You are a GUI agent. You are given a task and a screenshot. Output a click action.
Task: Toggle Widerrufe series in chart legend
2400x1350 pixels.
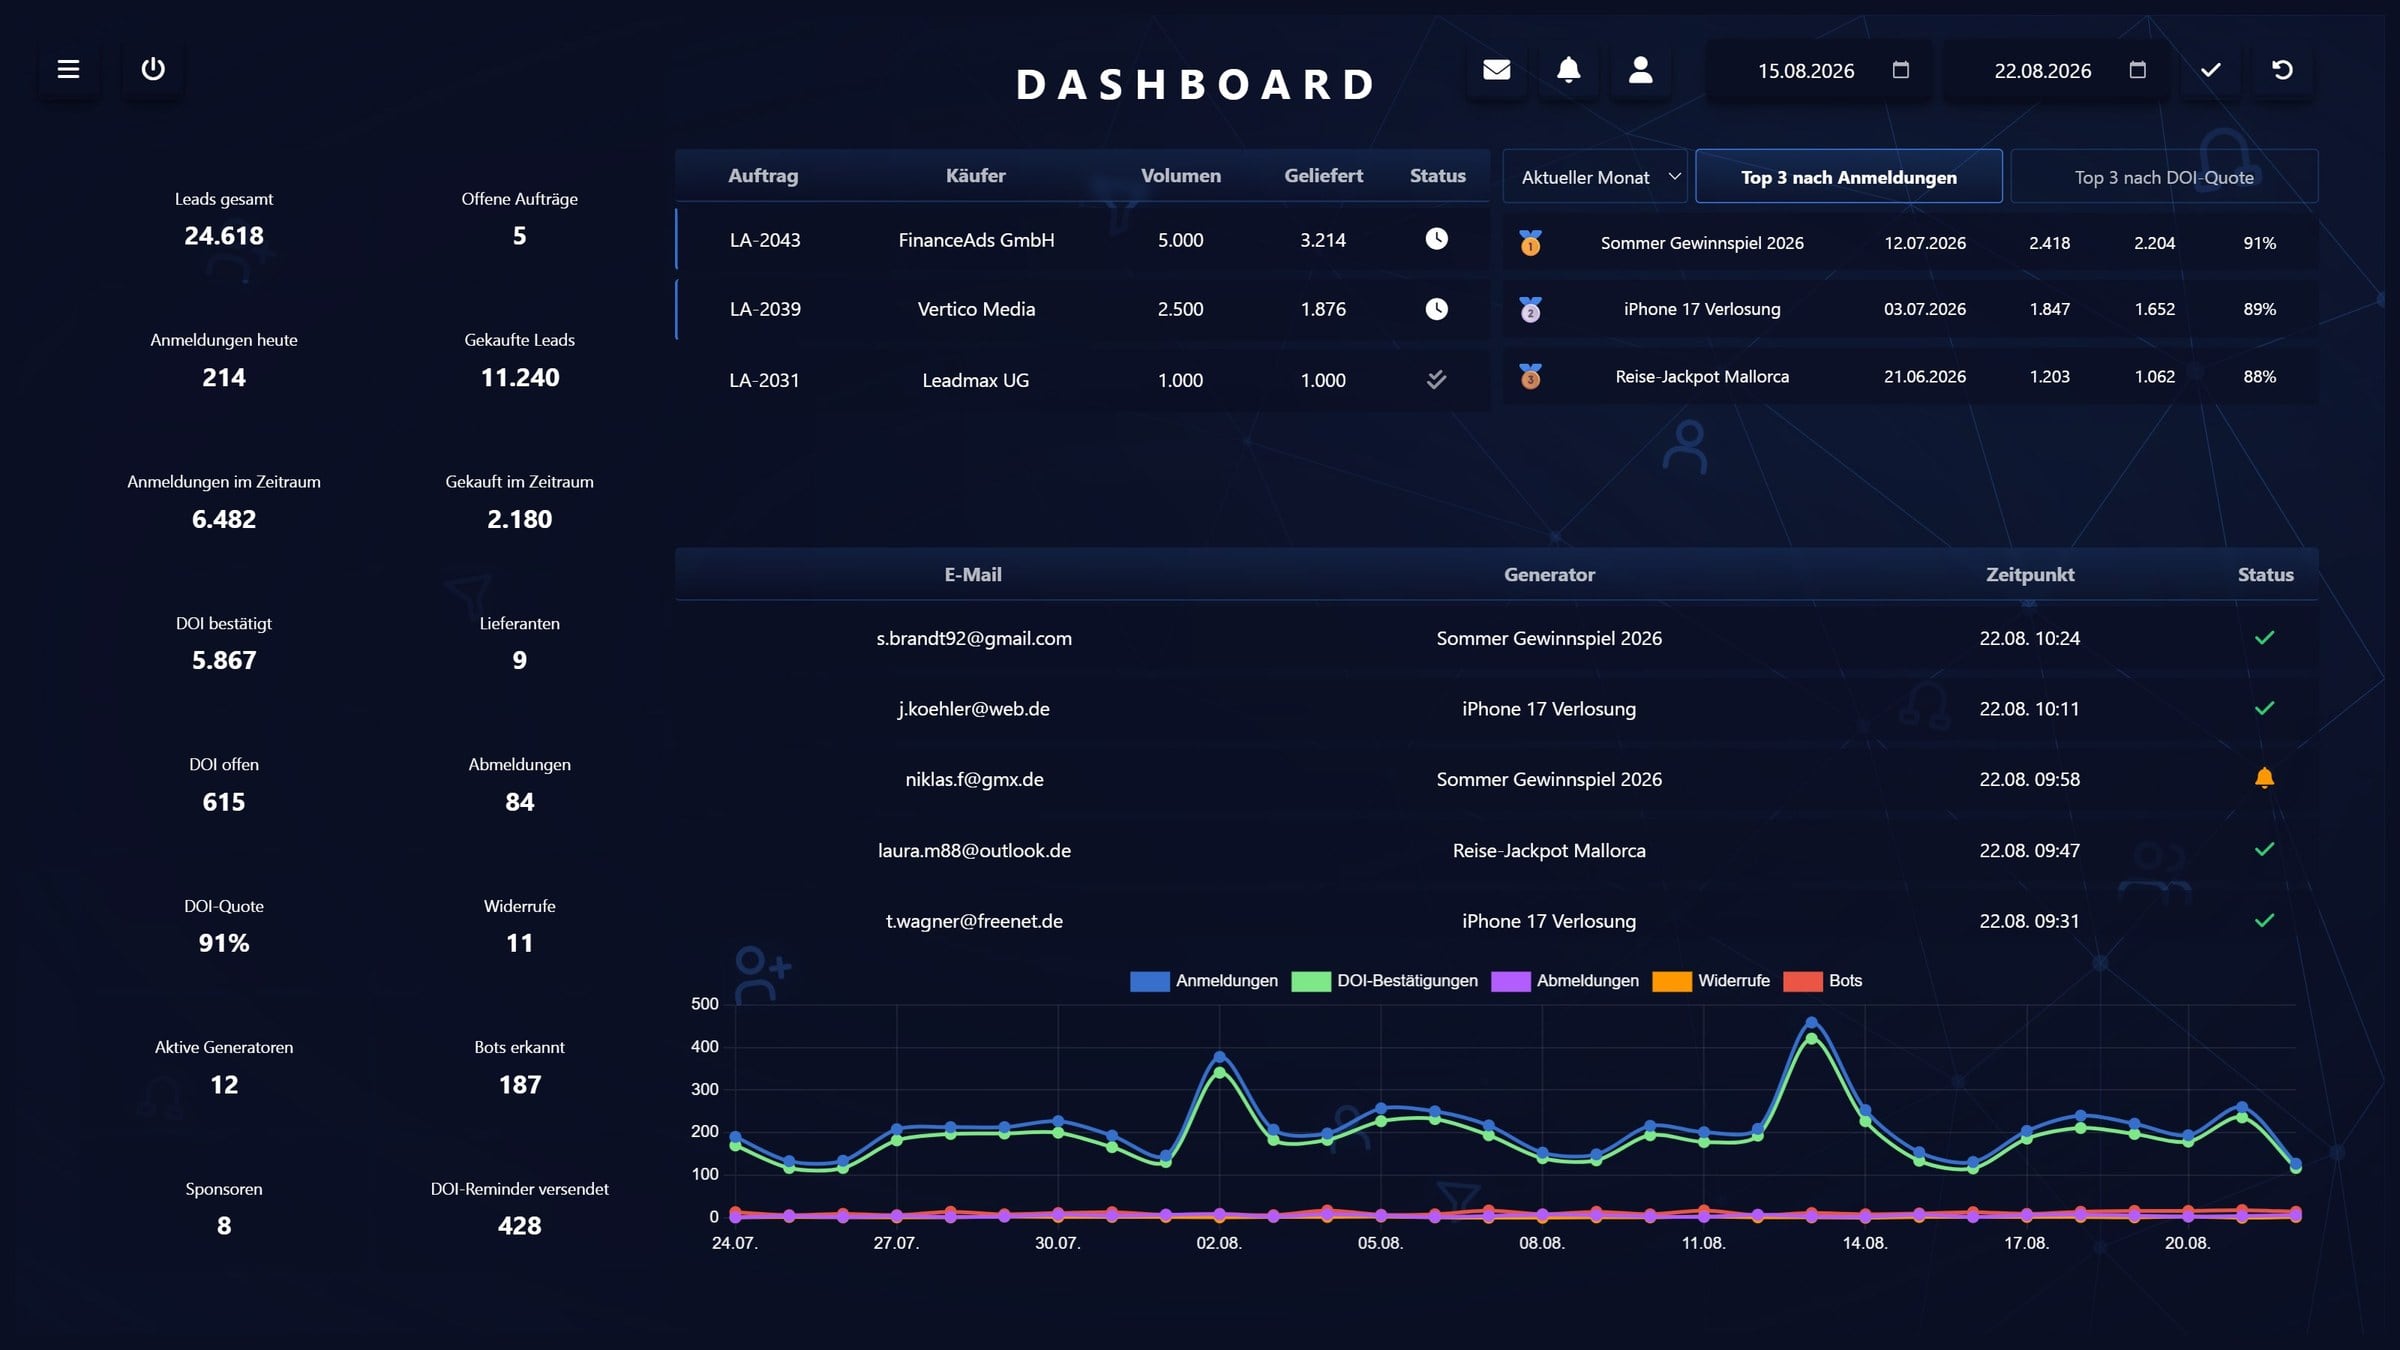(x=1711, y=980)
